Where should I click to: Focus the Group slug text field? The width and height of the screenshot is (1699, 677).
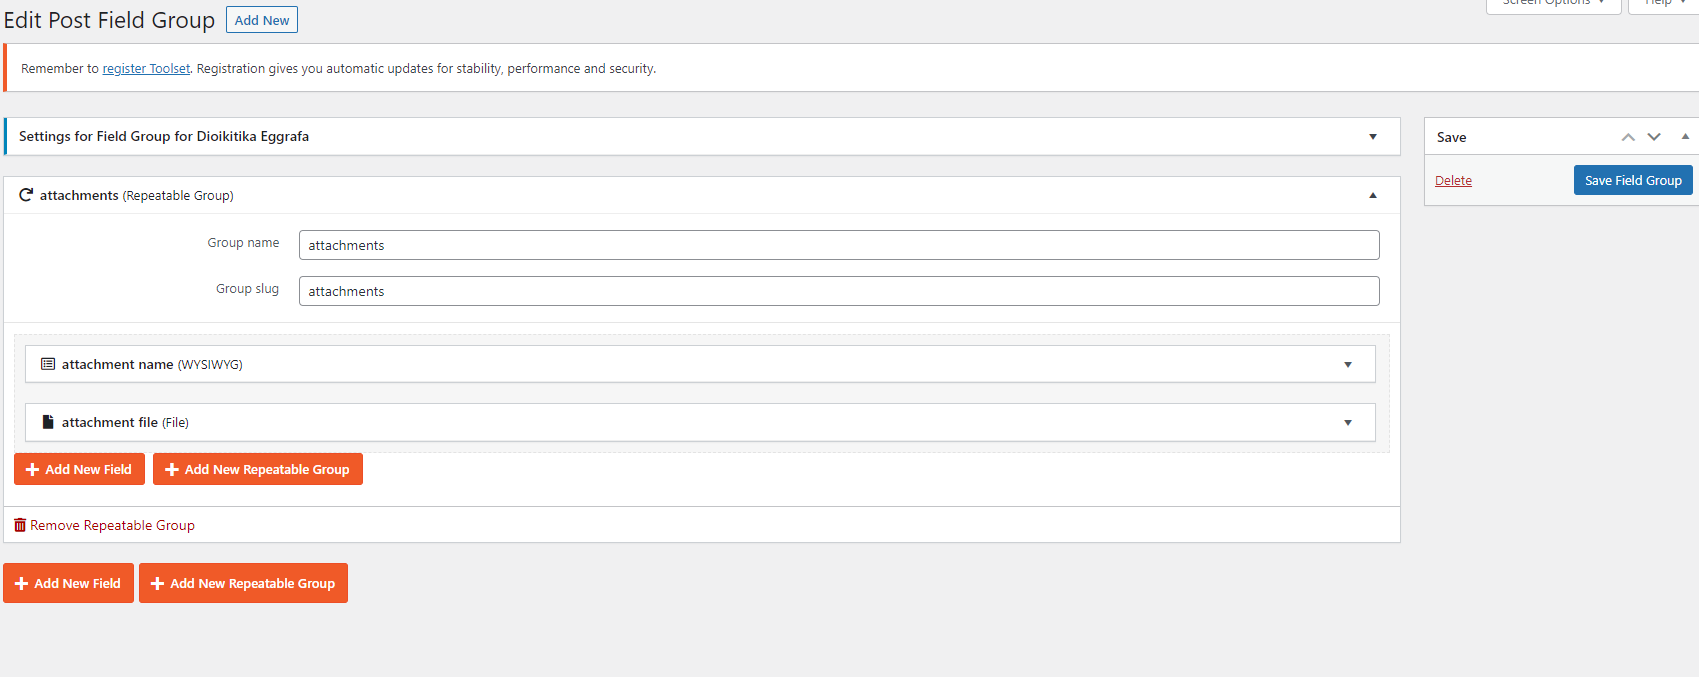[x=838, y=291]
